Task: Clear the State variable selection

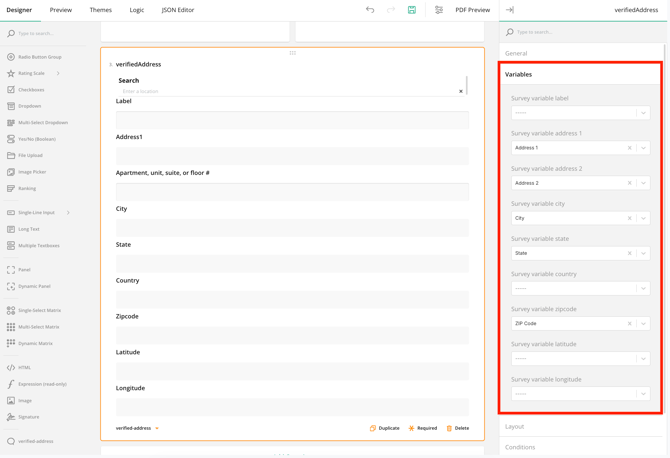Action: pyautogui.click(x=629, y=253)
